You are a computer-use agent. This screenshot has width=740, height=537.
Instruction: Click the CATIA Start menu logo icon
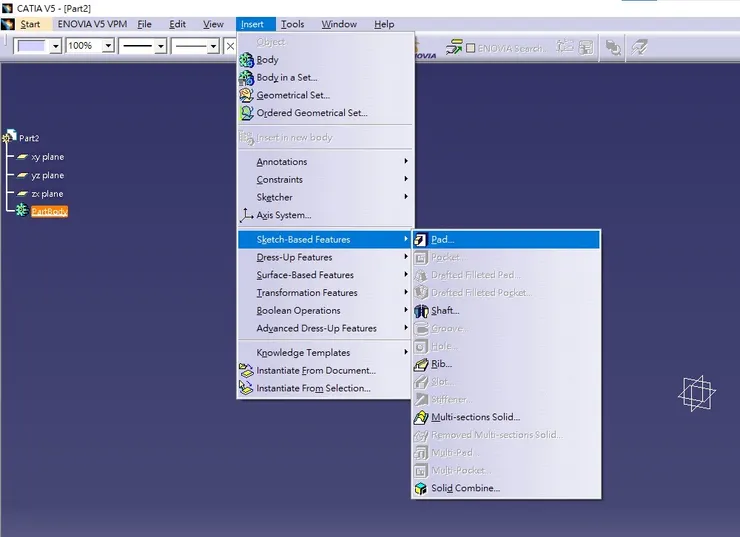point(8,24)
